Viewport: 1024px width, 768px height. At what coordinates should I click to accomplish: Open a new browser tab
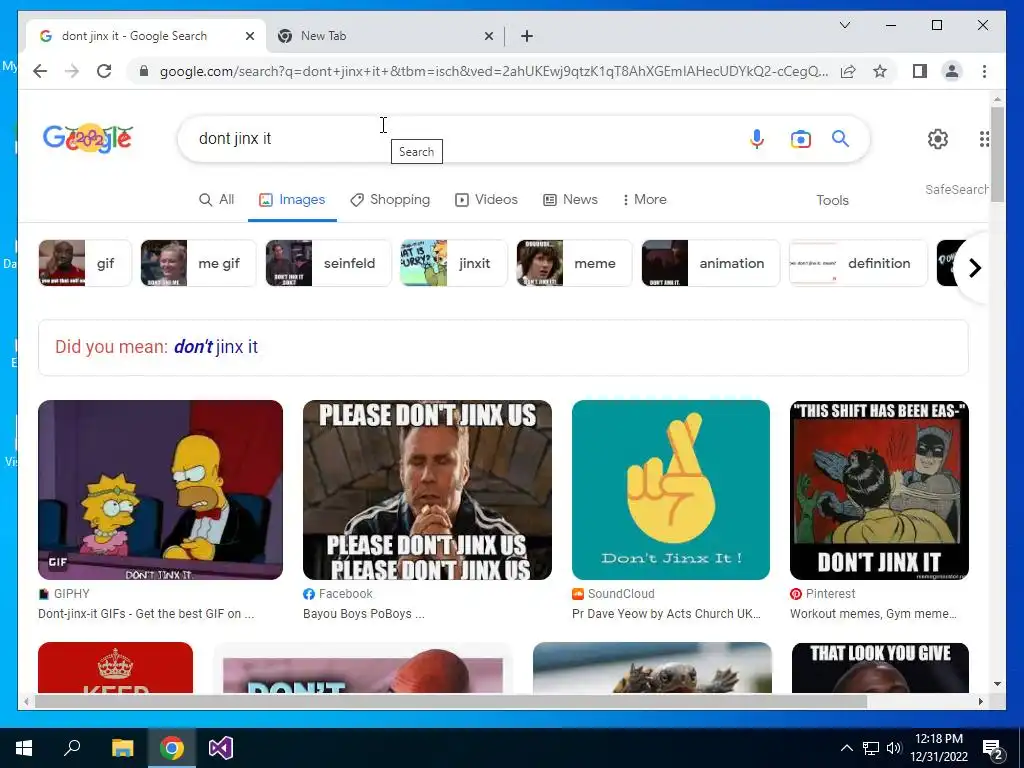[527, 36]
